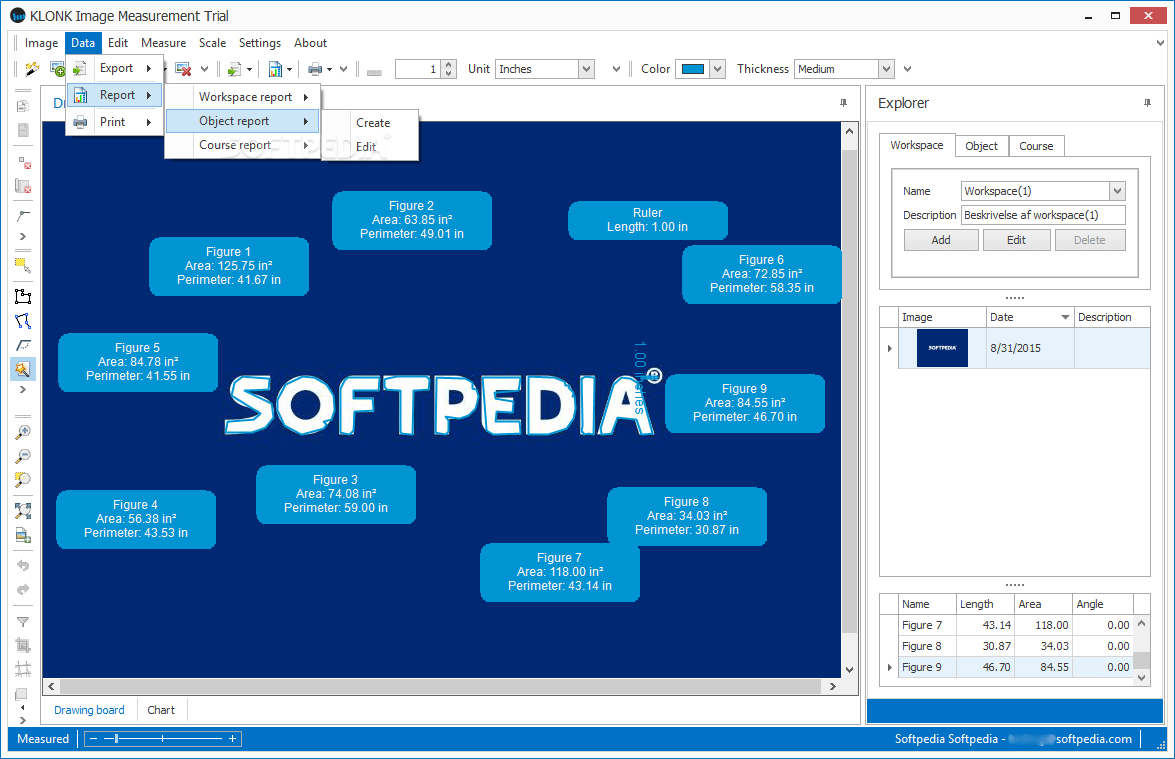Click the drawing board vertical scrollbar down arrow
1175x759 pixels.
point(849,670)
